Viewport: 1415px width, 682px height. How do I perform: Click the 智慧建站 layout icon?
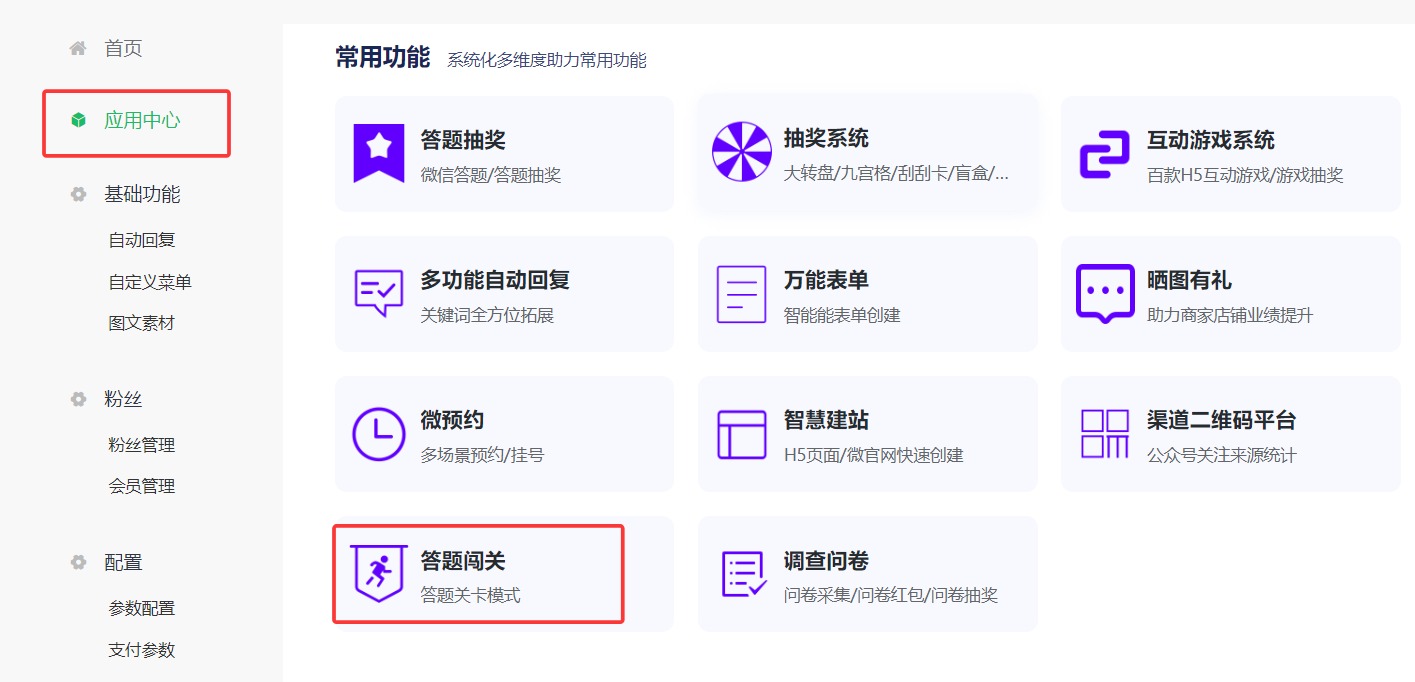pyautogui.click(x=741, y=434)
